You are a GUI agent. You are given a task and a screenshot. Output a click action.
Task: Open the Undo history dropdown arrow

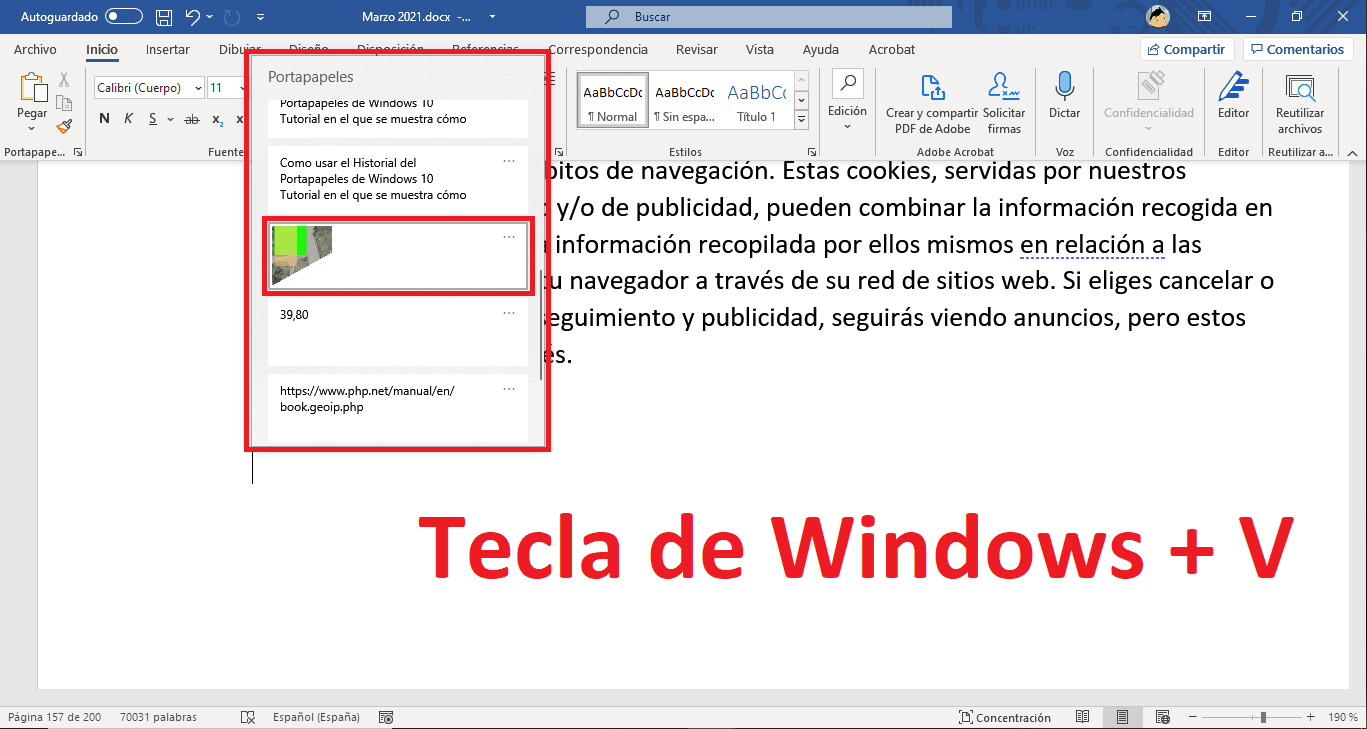(210, 17)
